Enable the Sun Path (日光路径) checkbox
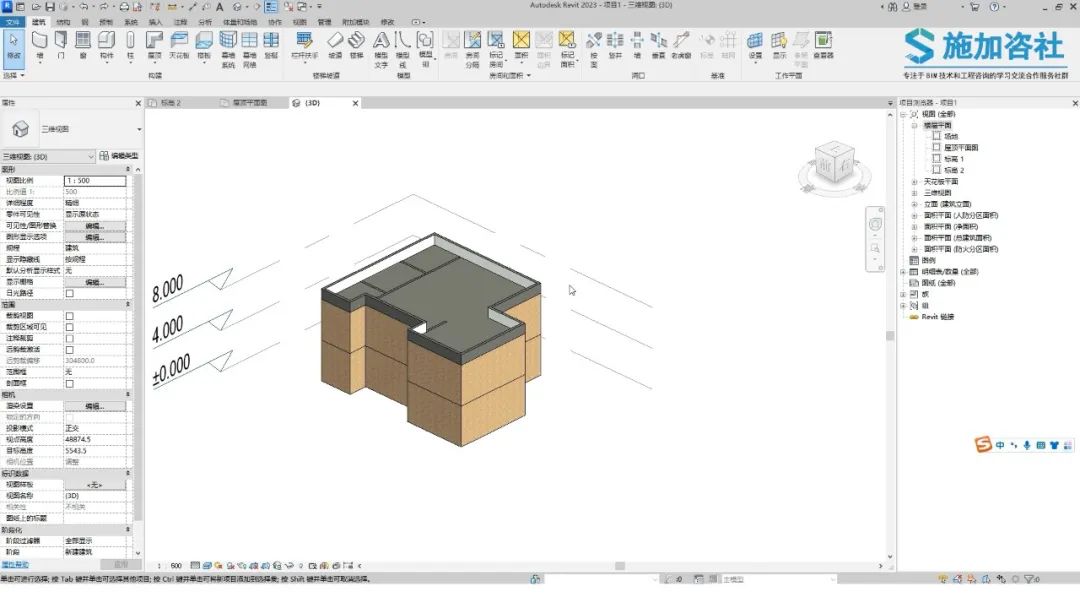Viewport: 1080px width, 608px height. [70, 293]
